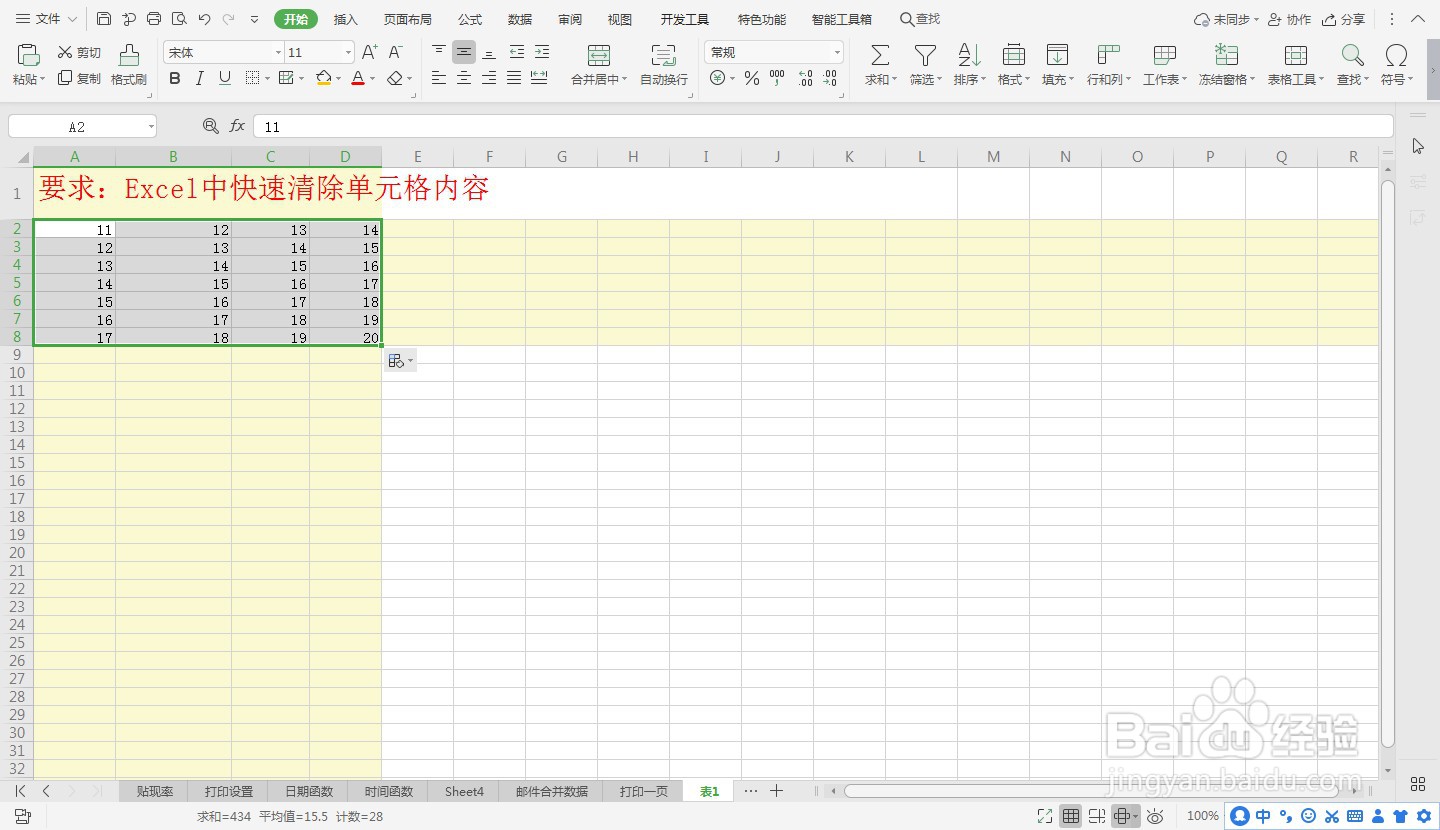Toggle Italic formatting

(x=200, y=78)
